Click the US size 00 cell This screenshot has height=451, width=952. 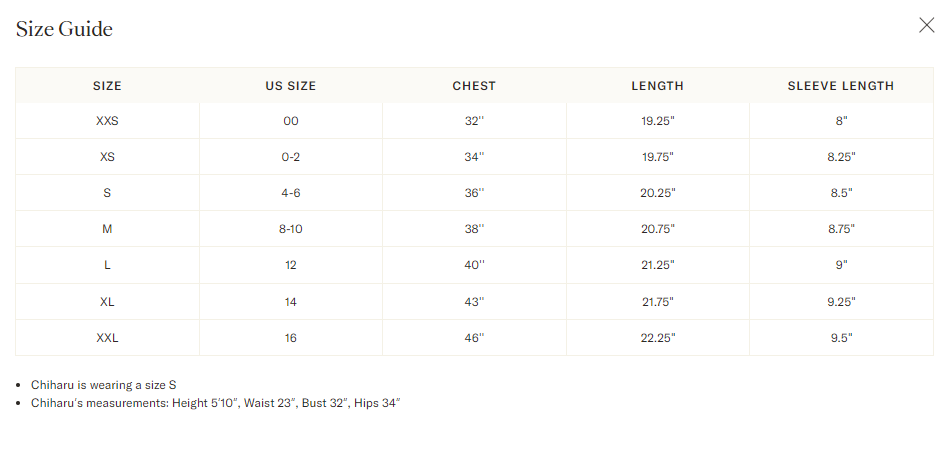click(290, 121)
